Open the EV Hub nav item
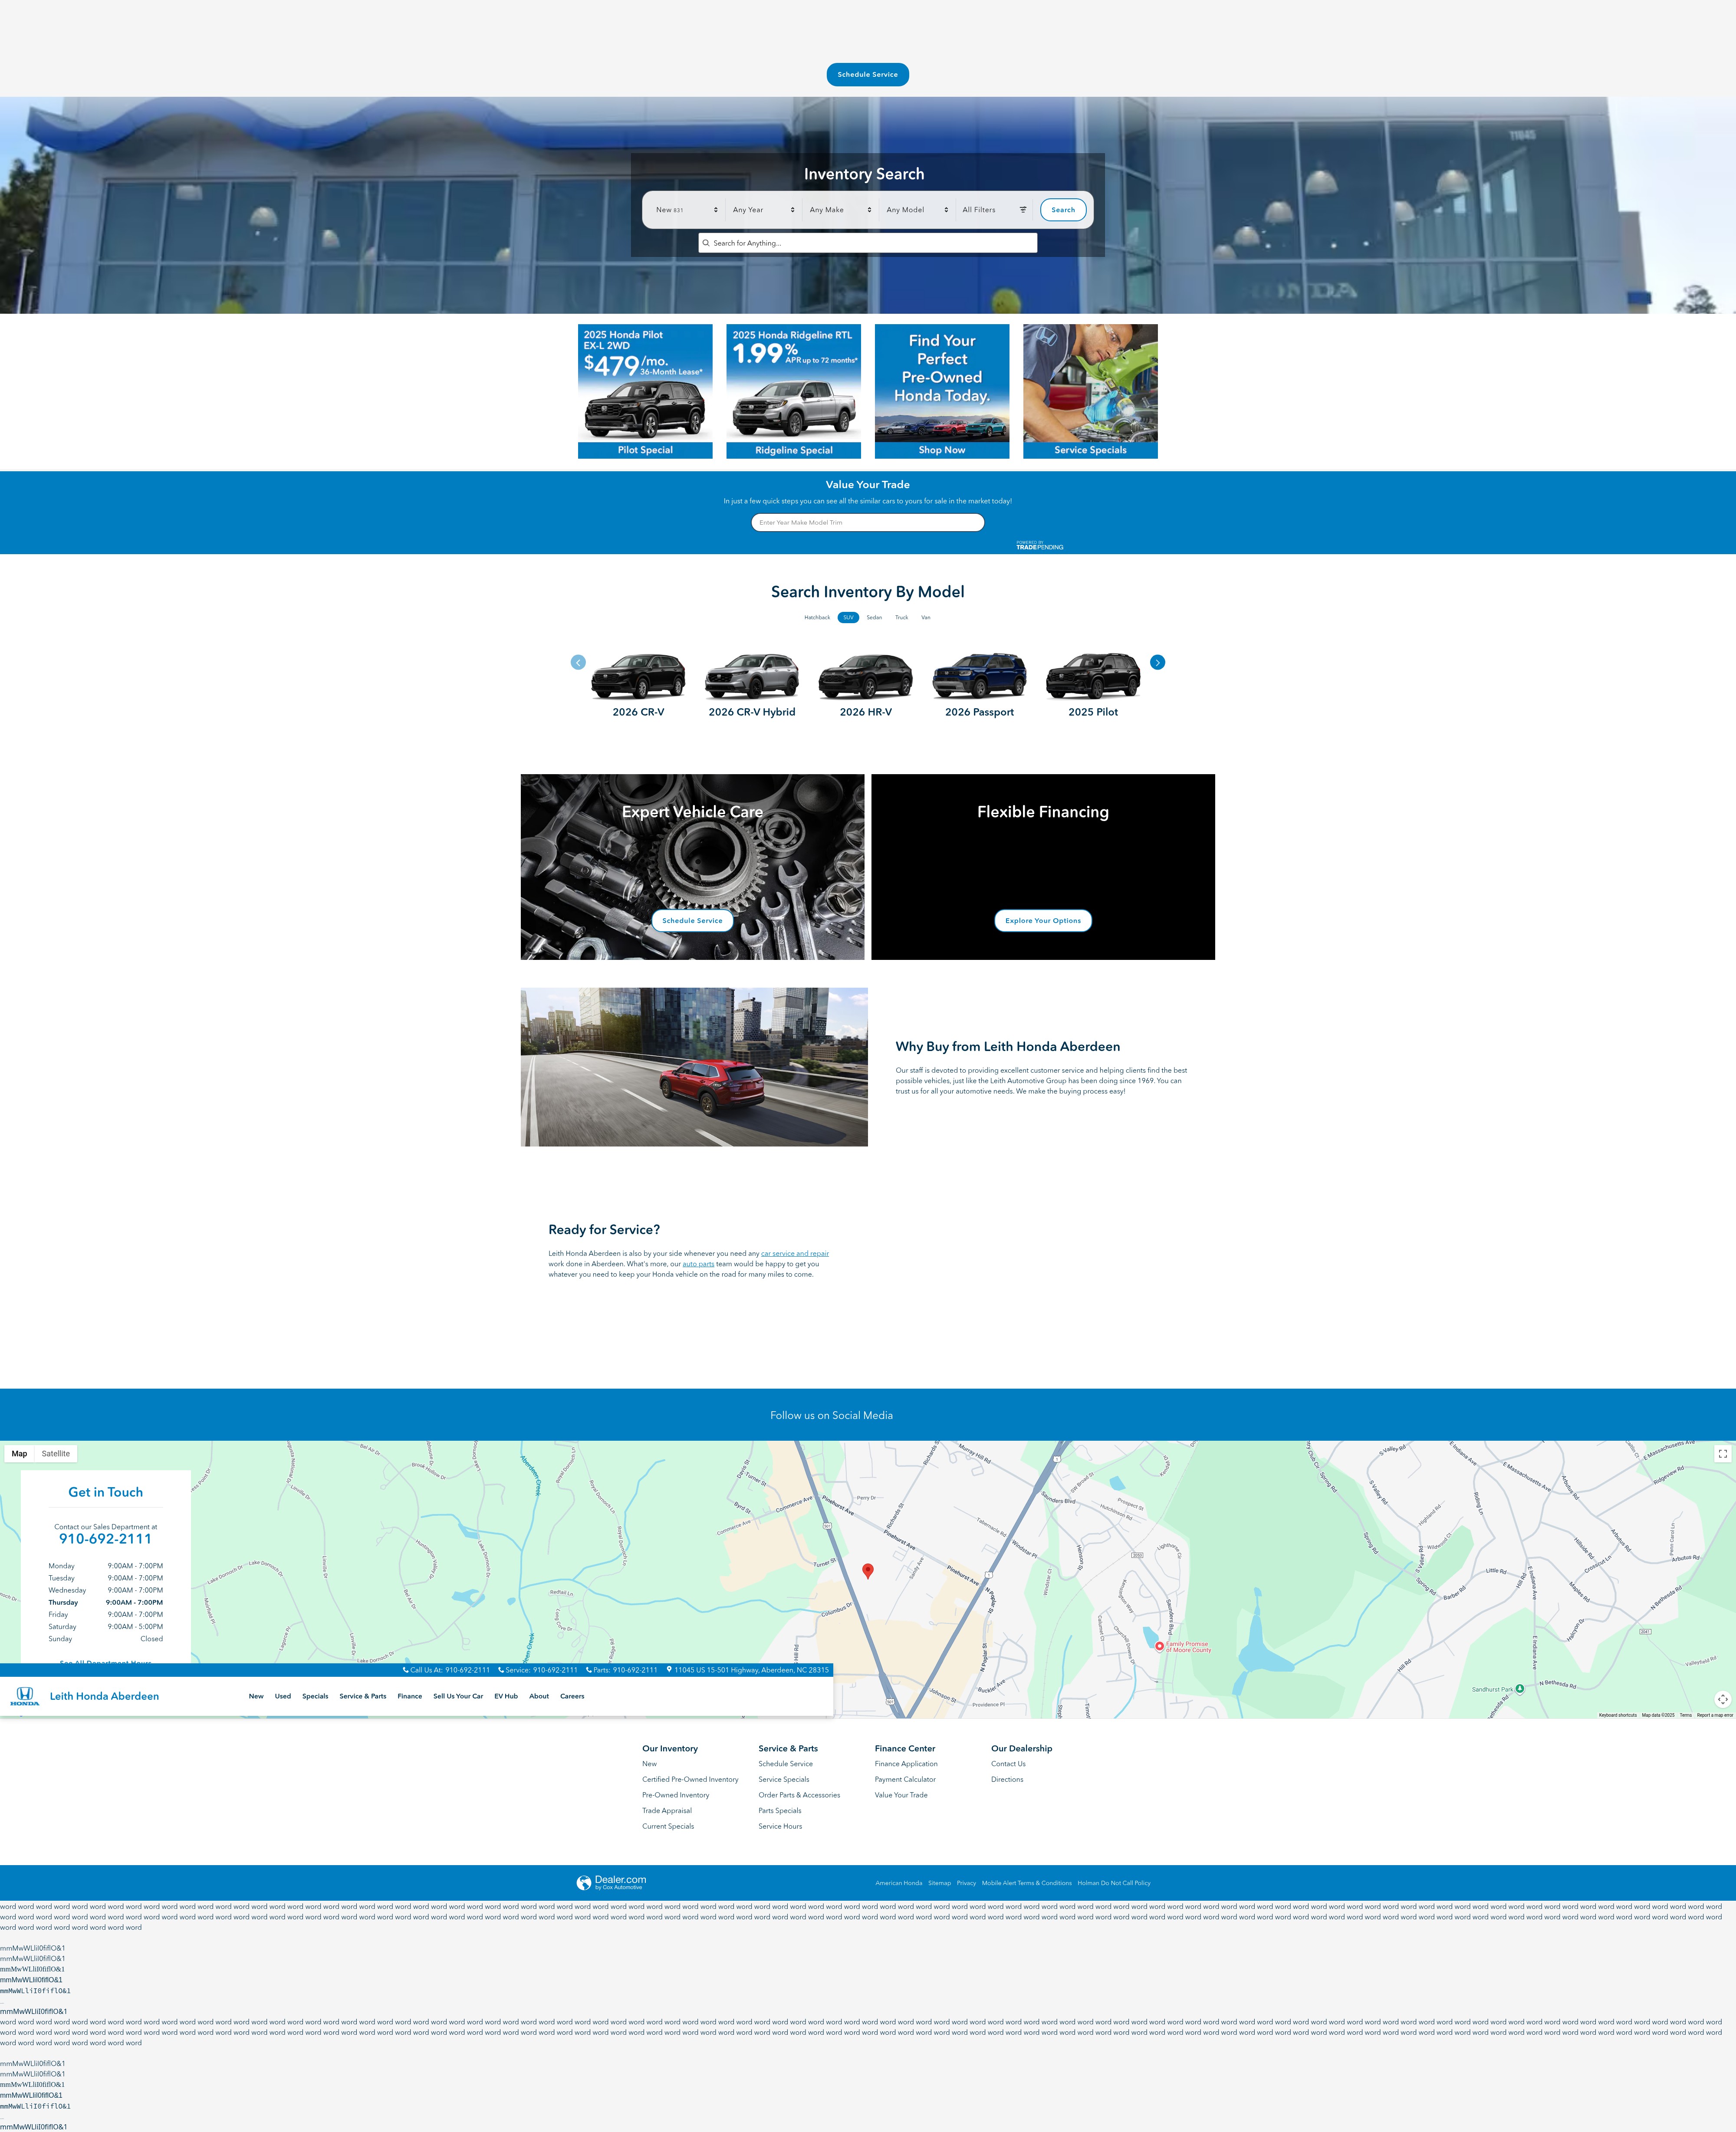 506,1696
